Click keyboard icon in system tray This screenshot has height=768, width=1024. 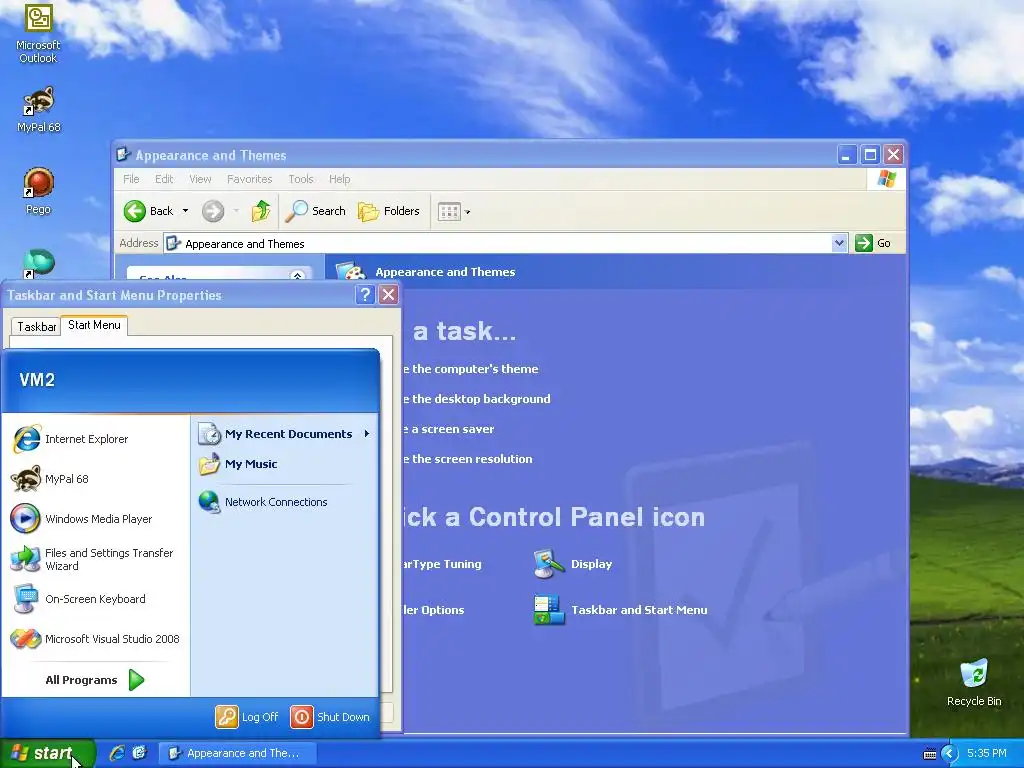(x=930, y=754)
